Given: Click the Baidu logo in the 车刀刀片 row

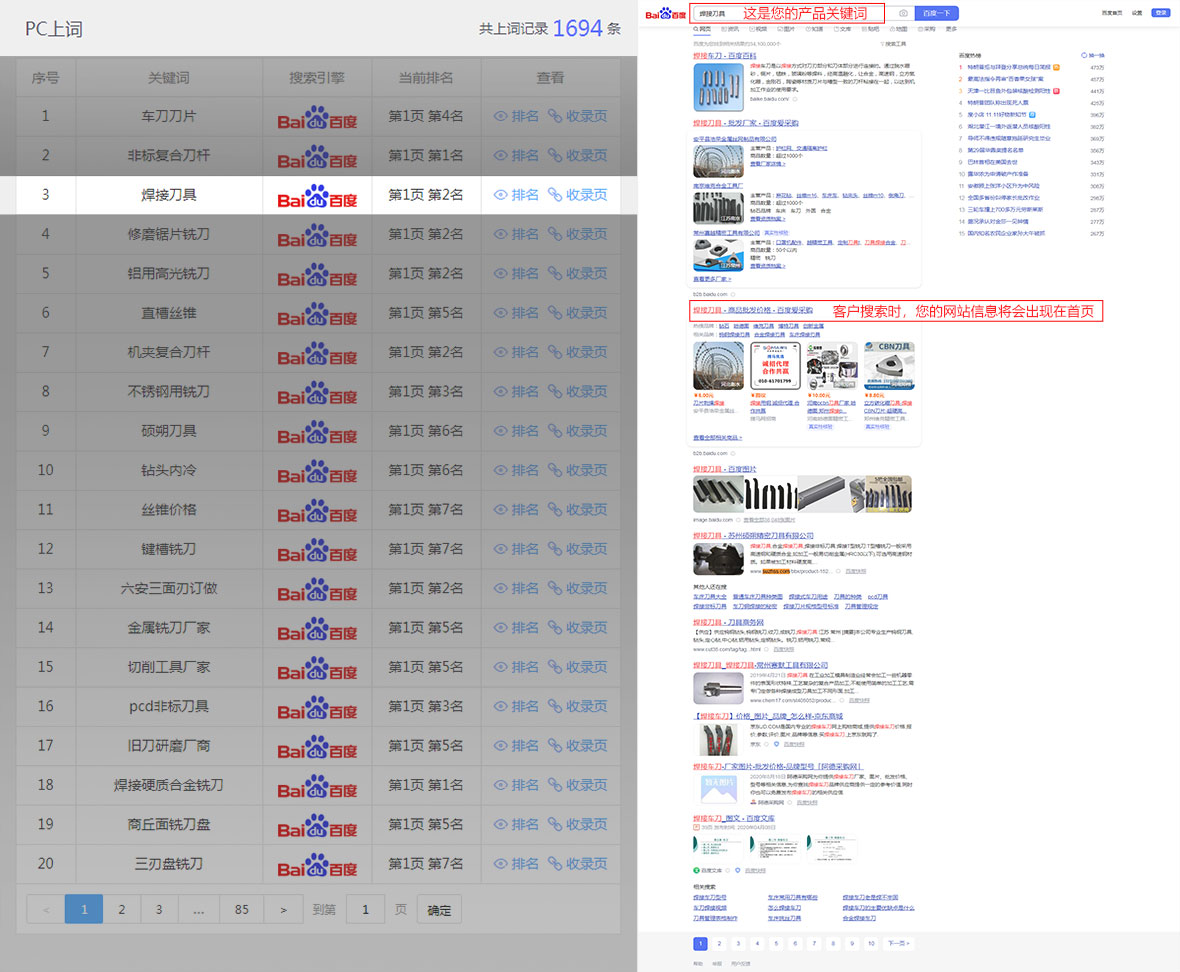Looking at the screenshot, I should (317, 117).
